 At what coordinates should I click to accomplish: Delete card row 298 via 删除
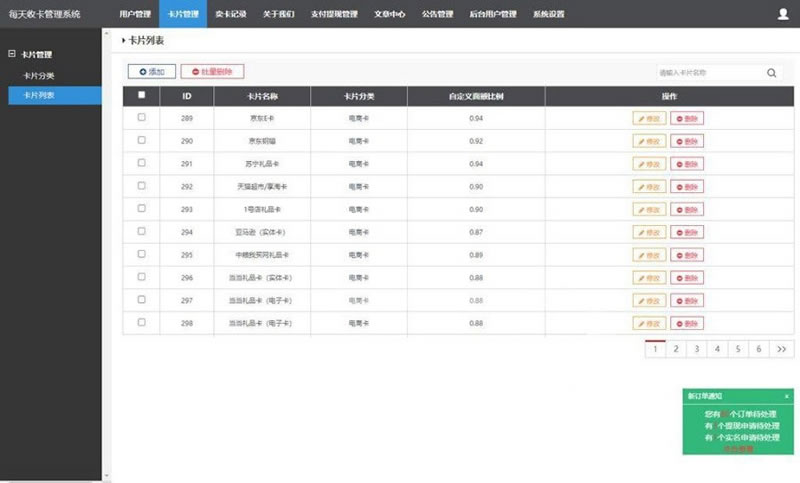(x=687, y=324)
